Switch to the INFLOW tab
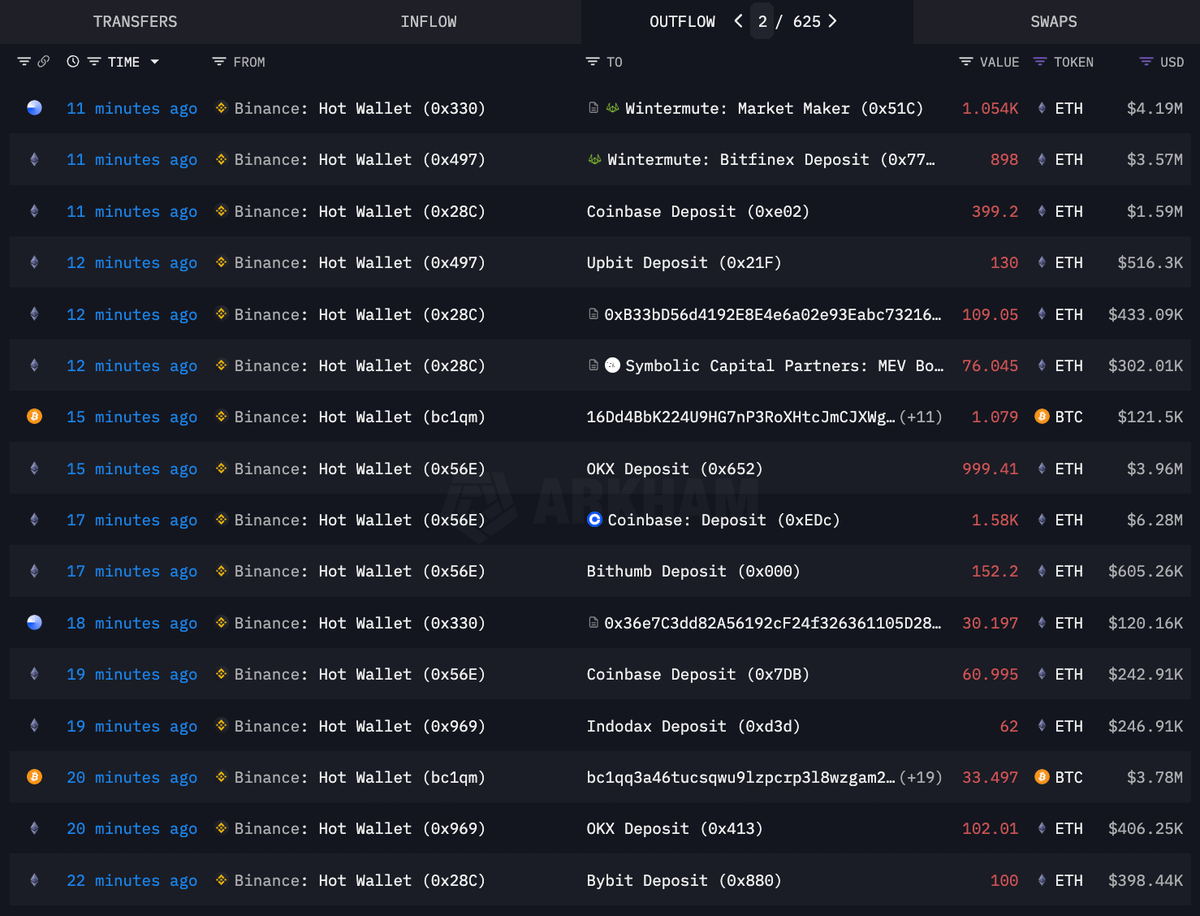This screenshot has width=1200, height=916. (428, 21)
